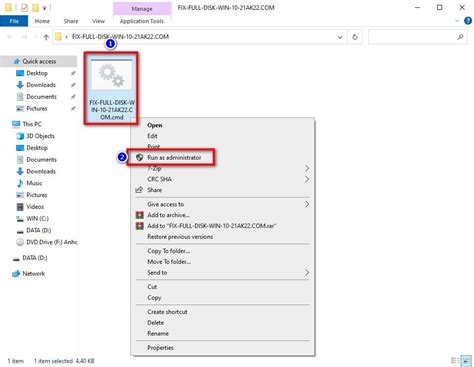
Task: Choose Move To folder...
Action: pos(169,262)
